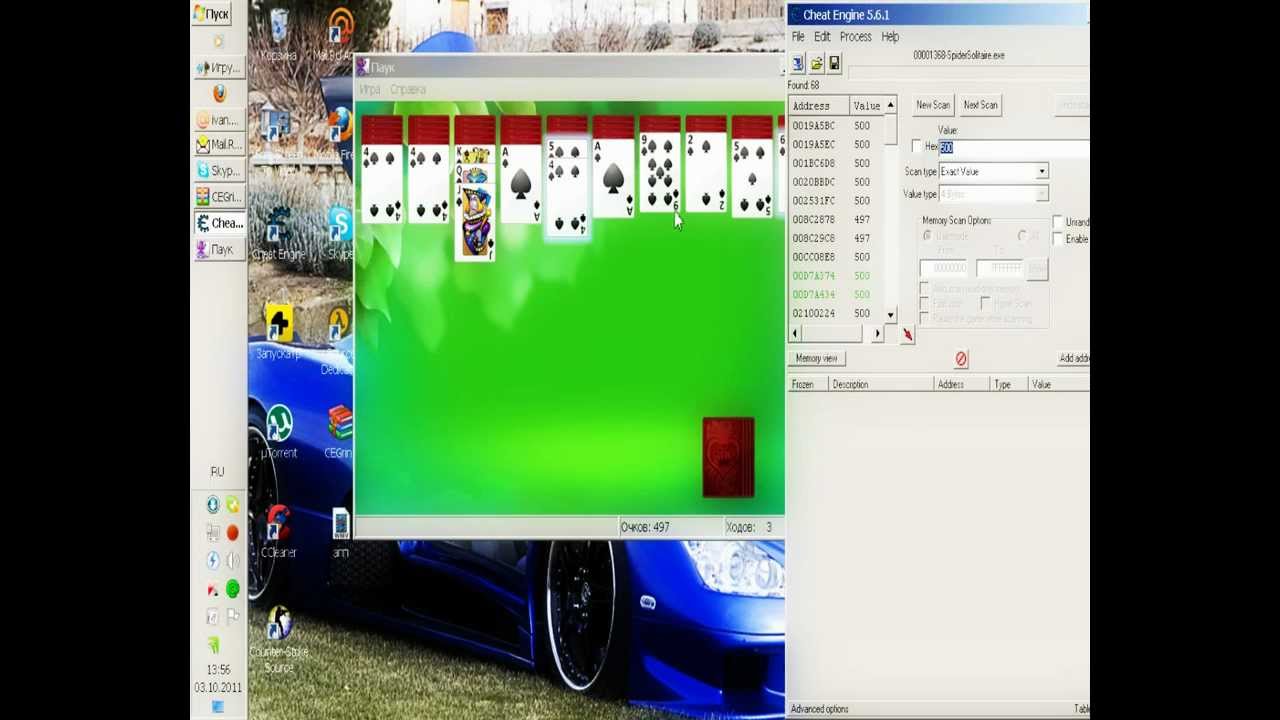The width and height of the screenshot is (1280, 720).
Task: Open the Справка menu in Spider window
Action: click(408, 90)
